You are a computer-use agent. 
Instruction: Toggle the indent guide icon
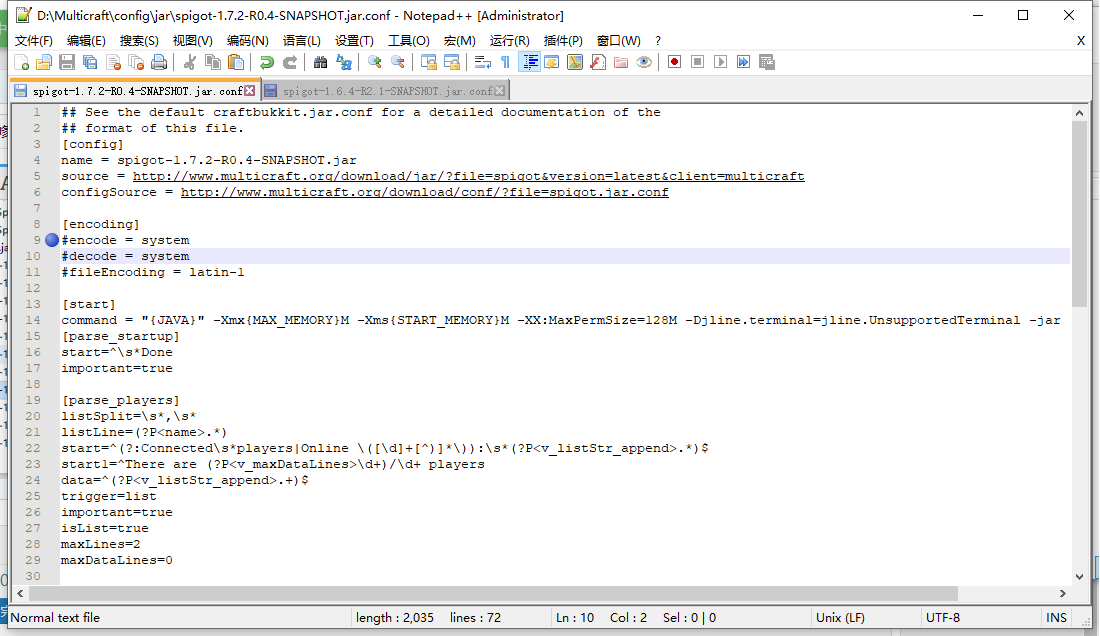pyautogui.click(x=530, y=62)
